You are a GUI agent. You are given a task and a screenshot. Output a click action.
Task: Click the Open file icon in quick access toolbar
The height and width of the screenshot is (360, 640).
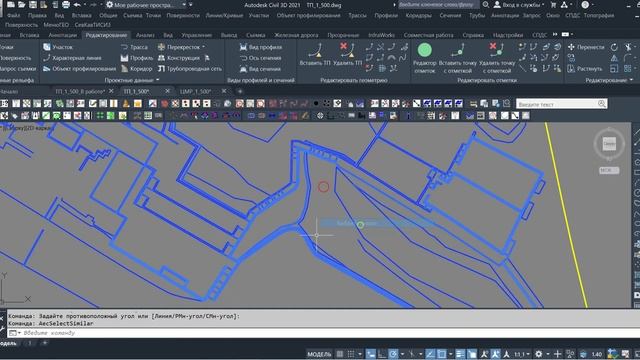pyautogui.click(x=21, y=5)
